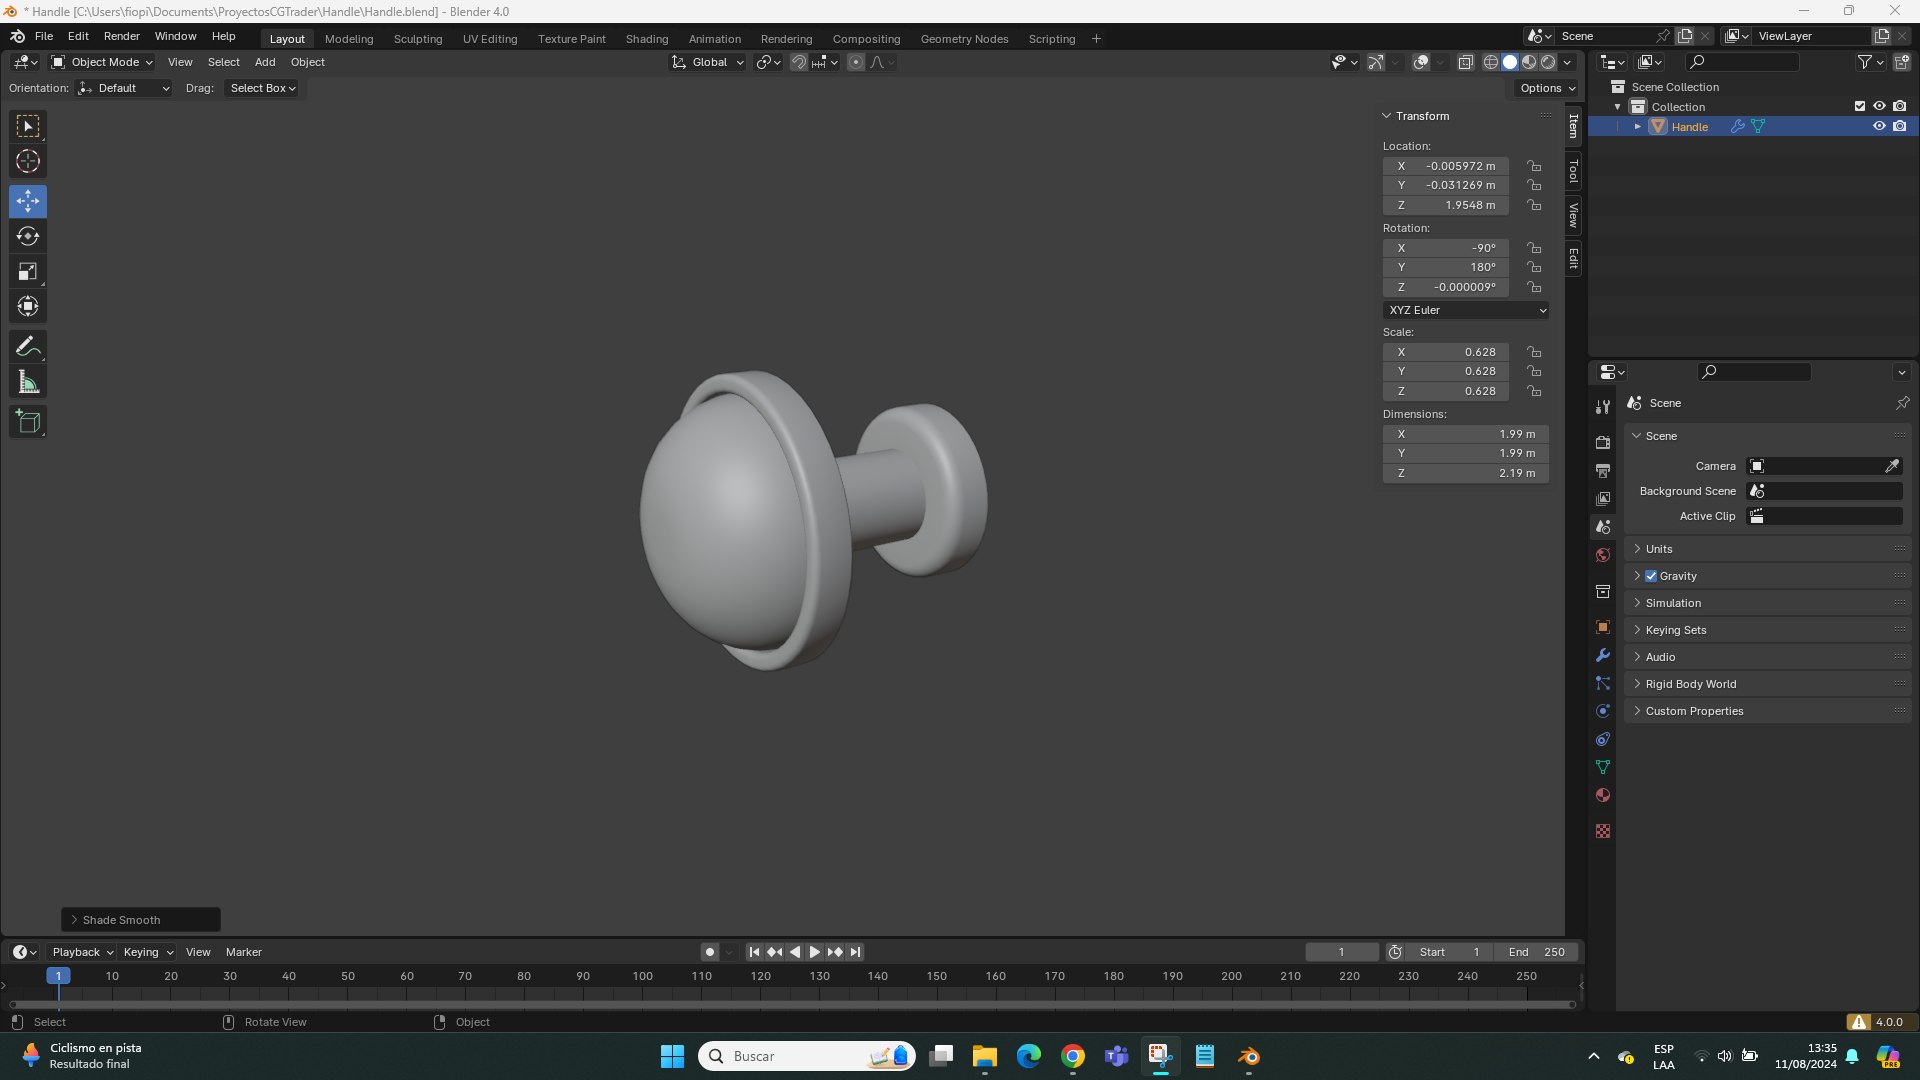The width and height of the screenshot is (1920, 1080).
Task: Open the Modifiers wrench properties tab
Action: (1603, 656)
